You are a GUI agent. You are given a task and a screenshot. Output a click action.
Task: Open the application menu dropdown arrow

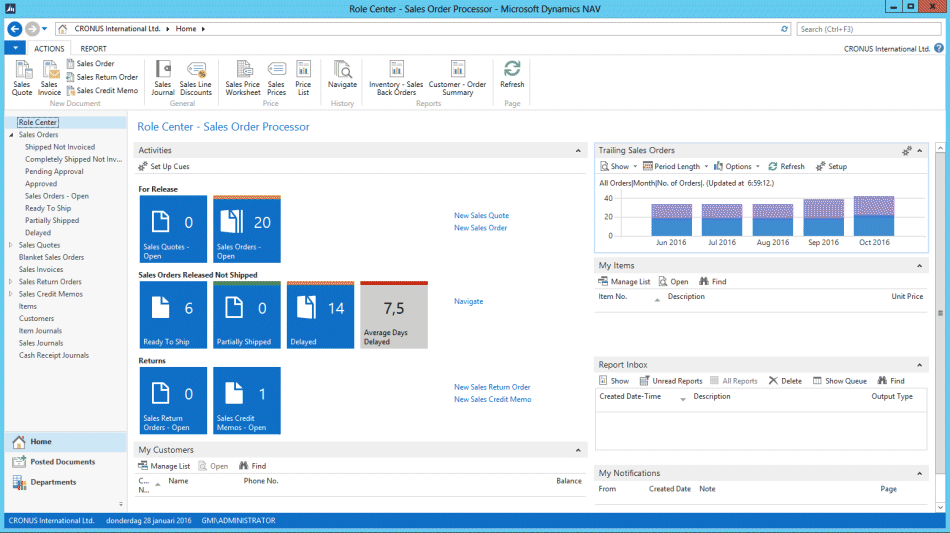15,48
